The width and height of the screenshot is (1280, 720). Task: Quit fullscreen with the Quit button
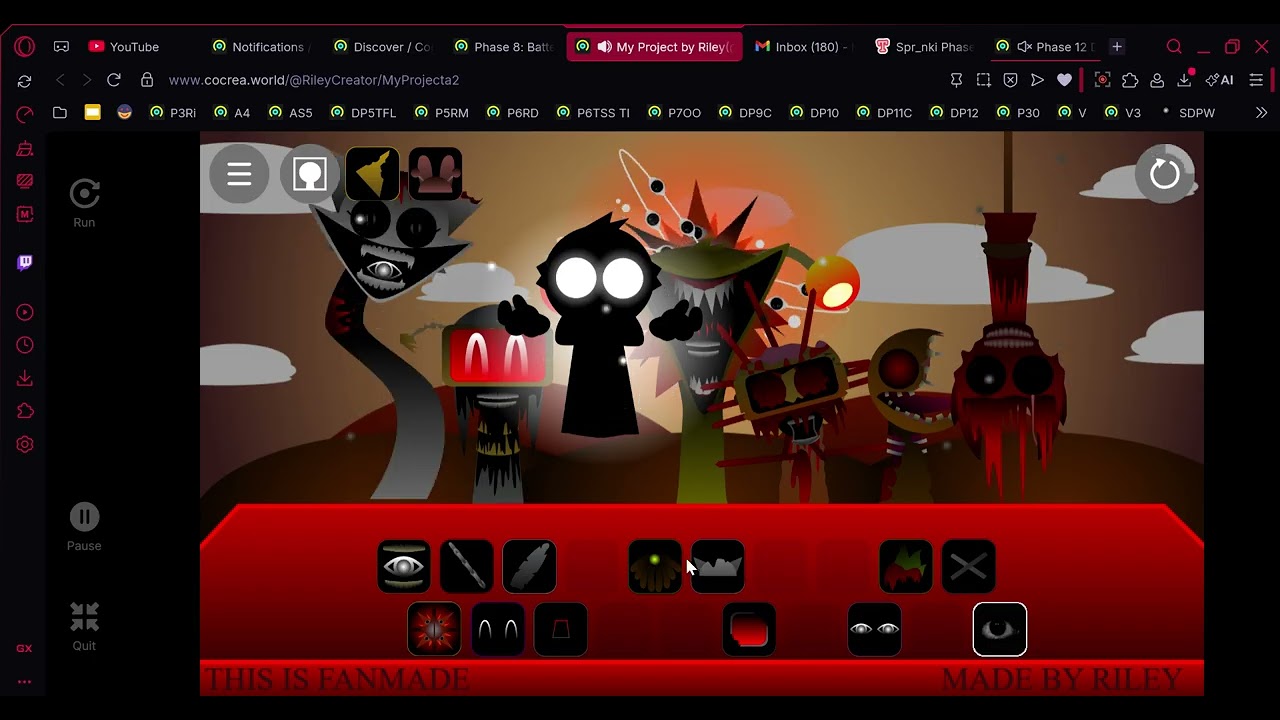pyautogui.click(x=84, y=627)
